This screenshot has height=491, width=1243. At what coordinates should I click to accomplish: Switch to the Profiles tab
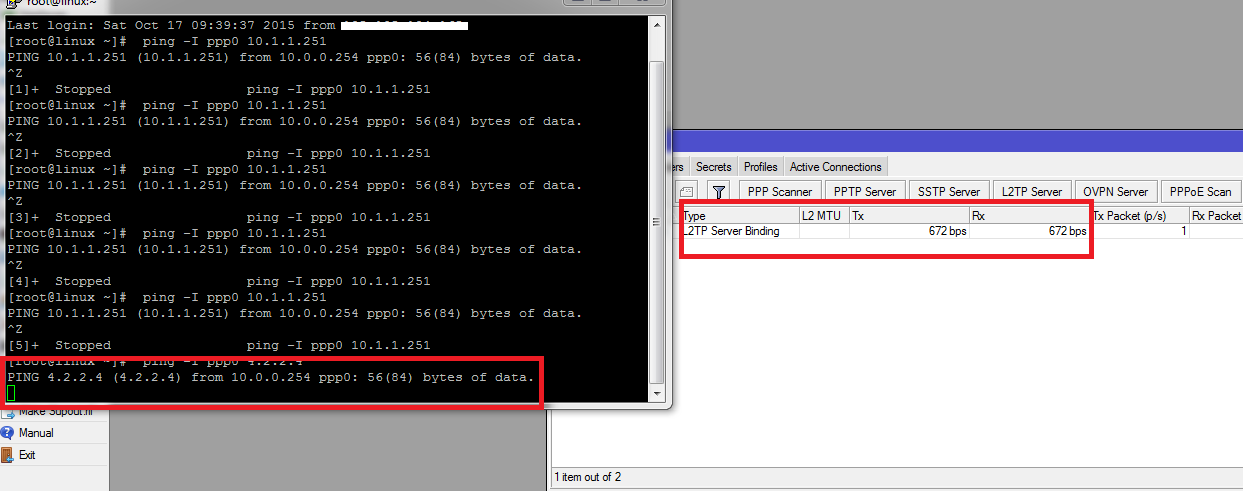761,167
